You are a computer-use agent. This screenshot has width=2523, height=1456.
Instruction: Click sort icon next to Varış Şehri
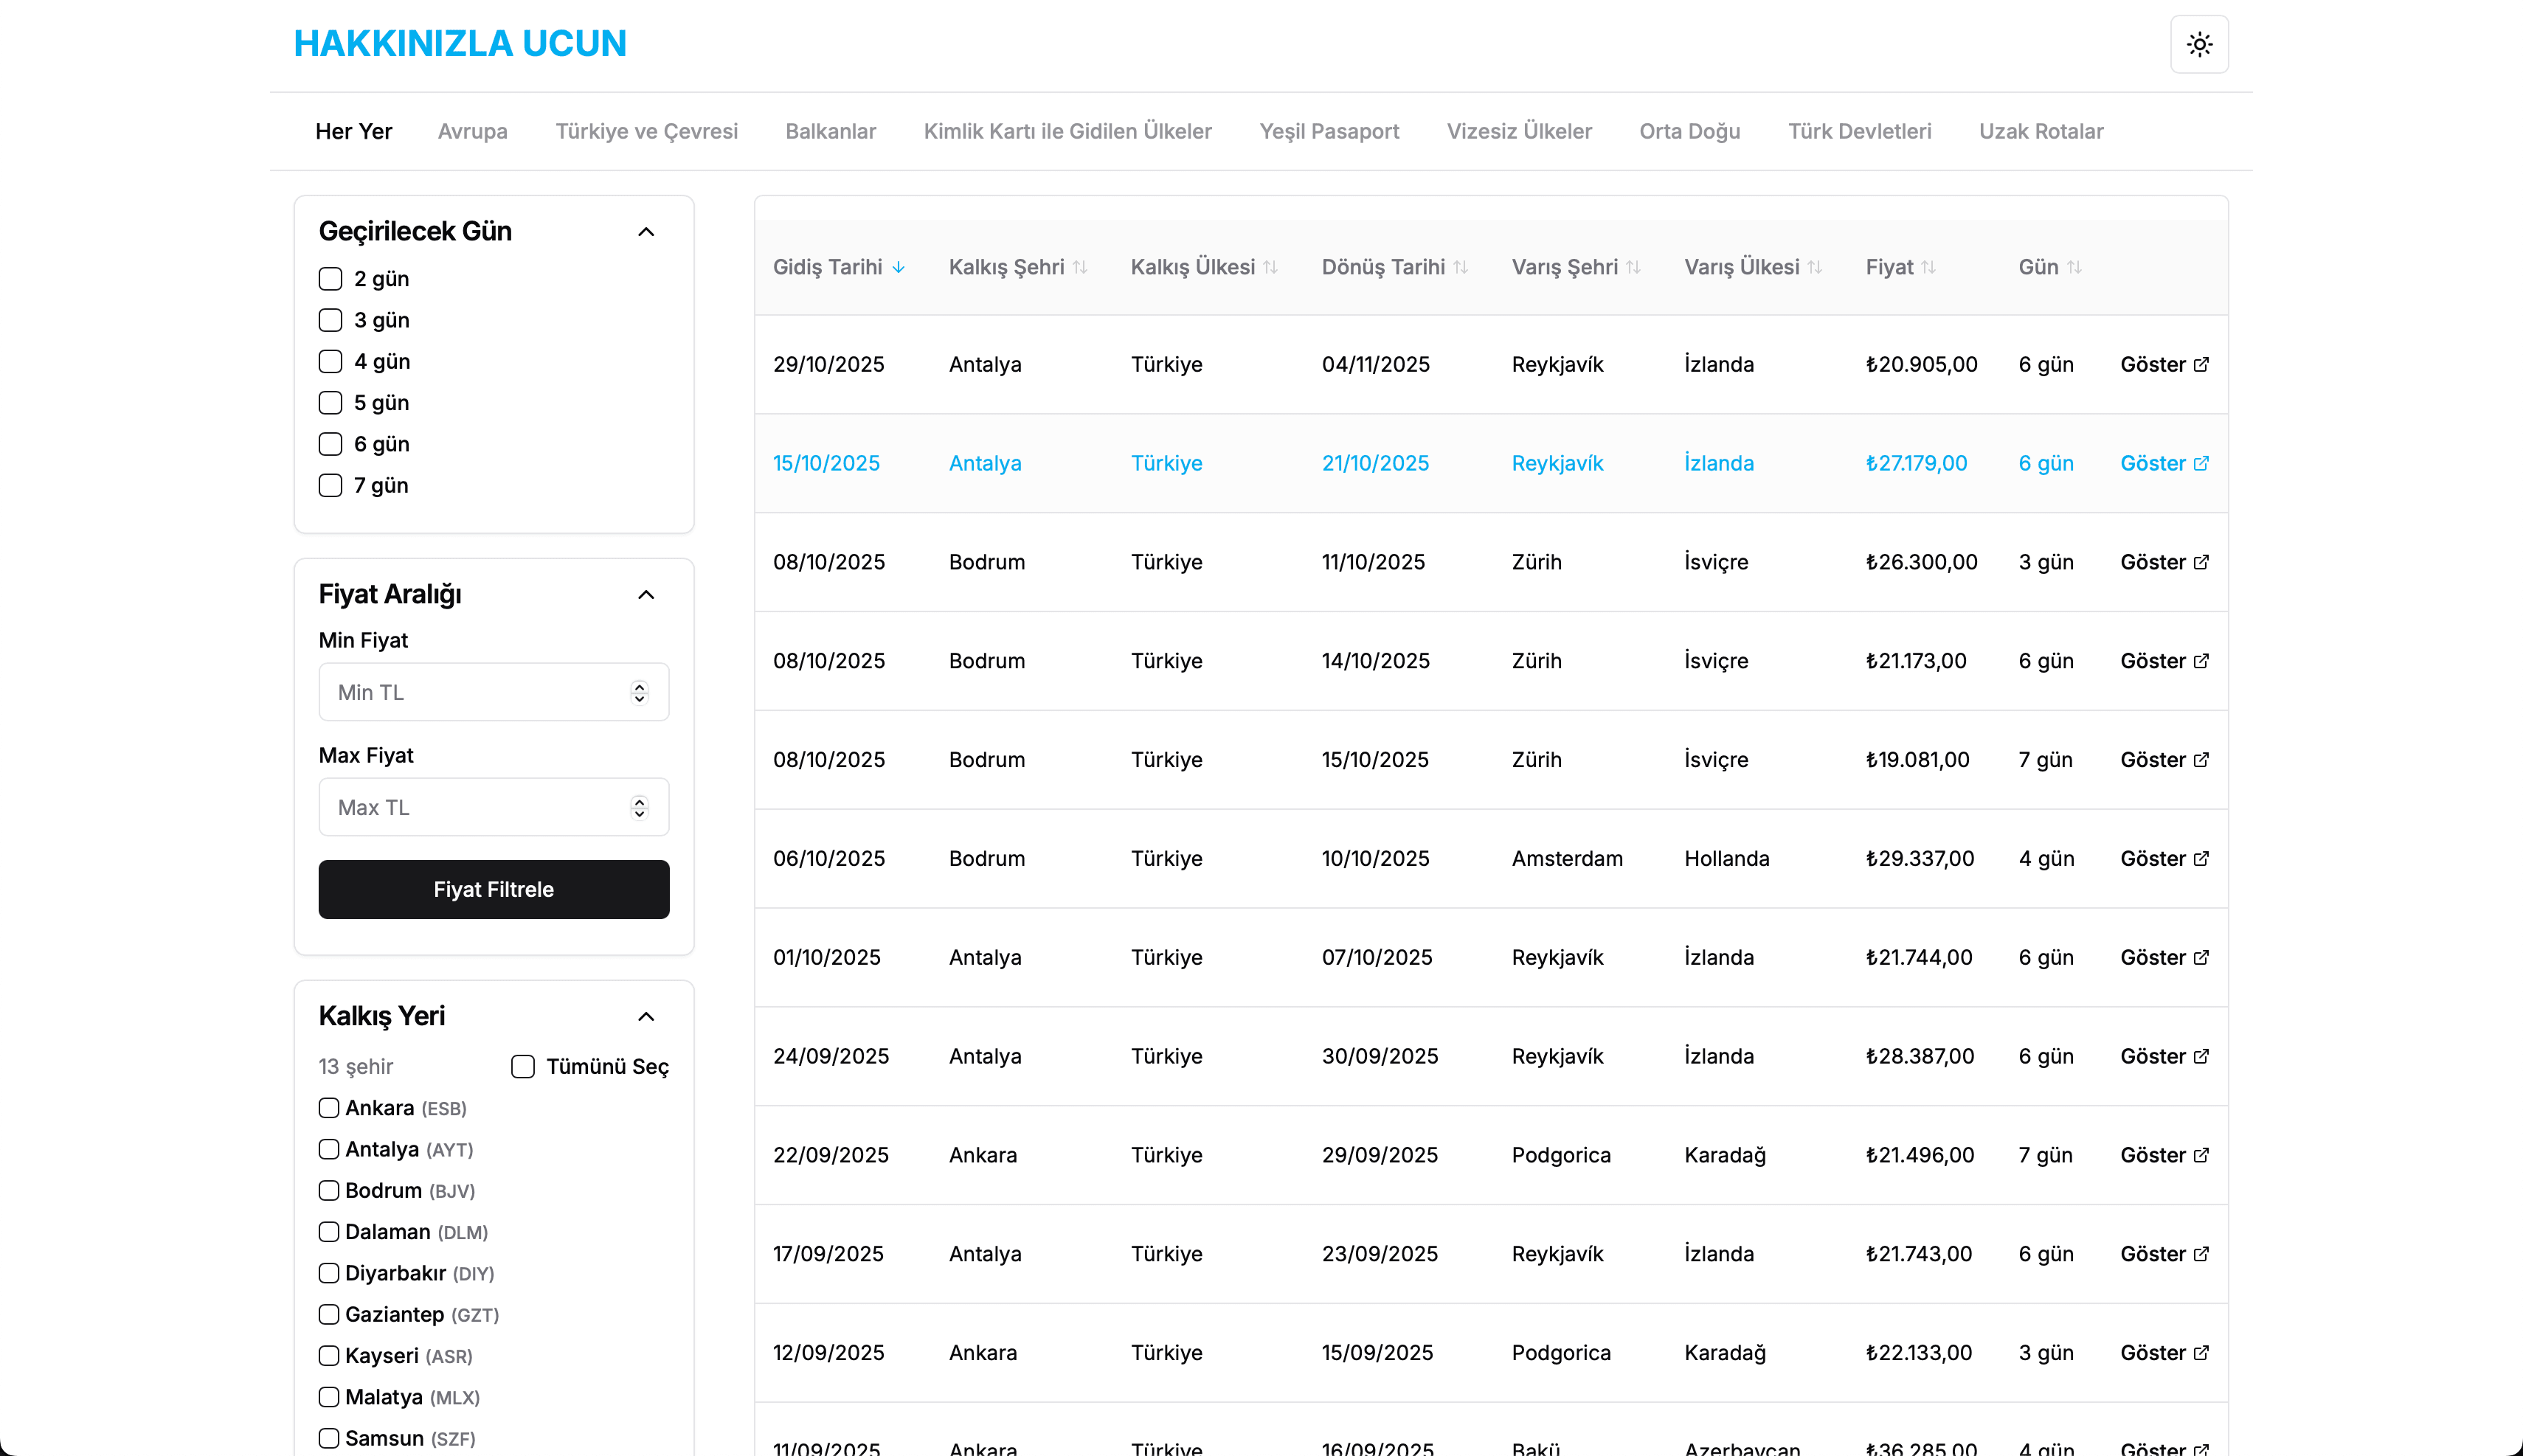[1633, 267]
